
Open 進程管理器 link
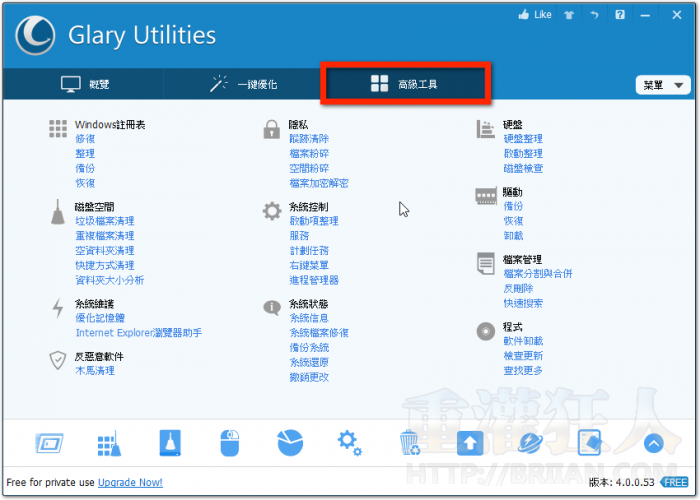click(x=314, y=280)
